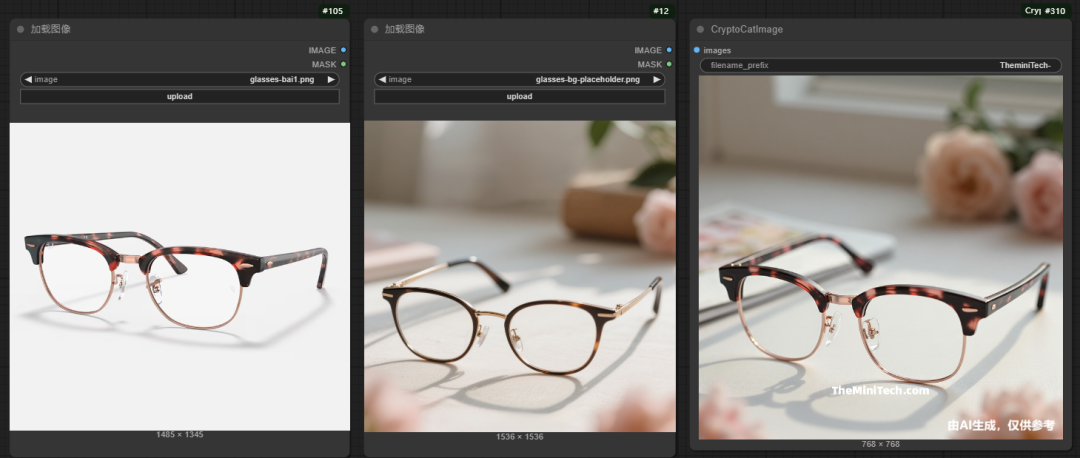Collapse the 加载图像 node numbered #105

click(20, 29)
